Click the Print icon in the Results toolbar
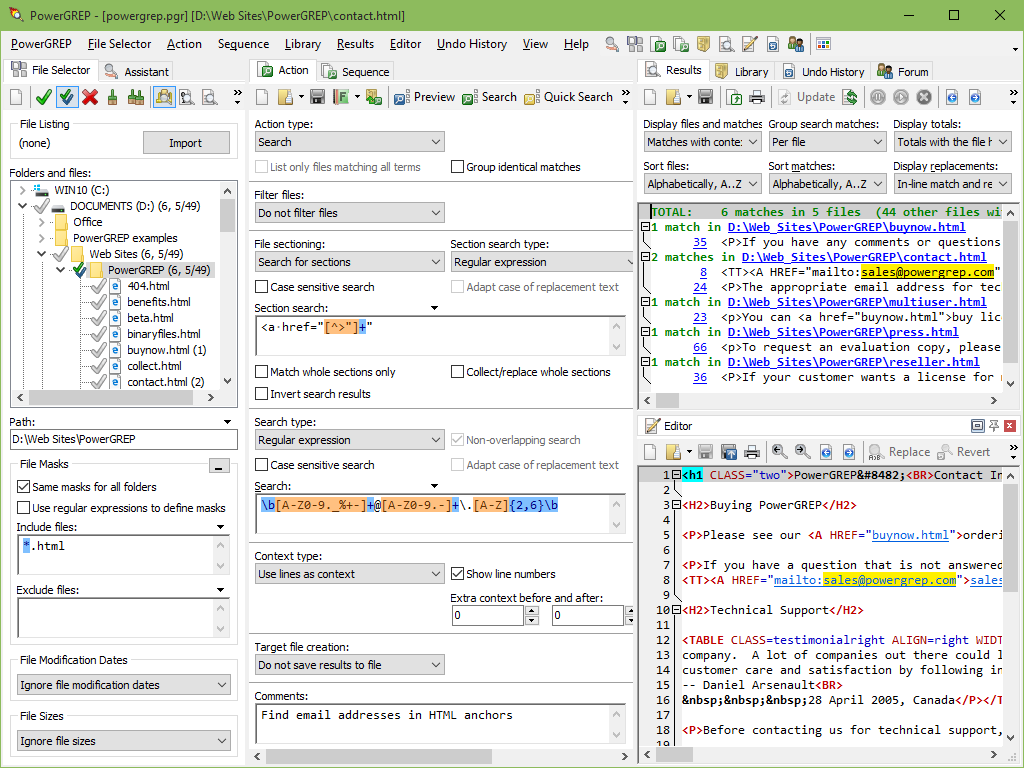This screenshot has height=768, width=1024. pos(757,97)
